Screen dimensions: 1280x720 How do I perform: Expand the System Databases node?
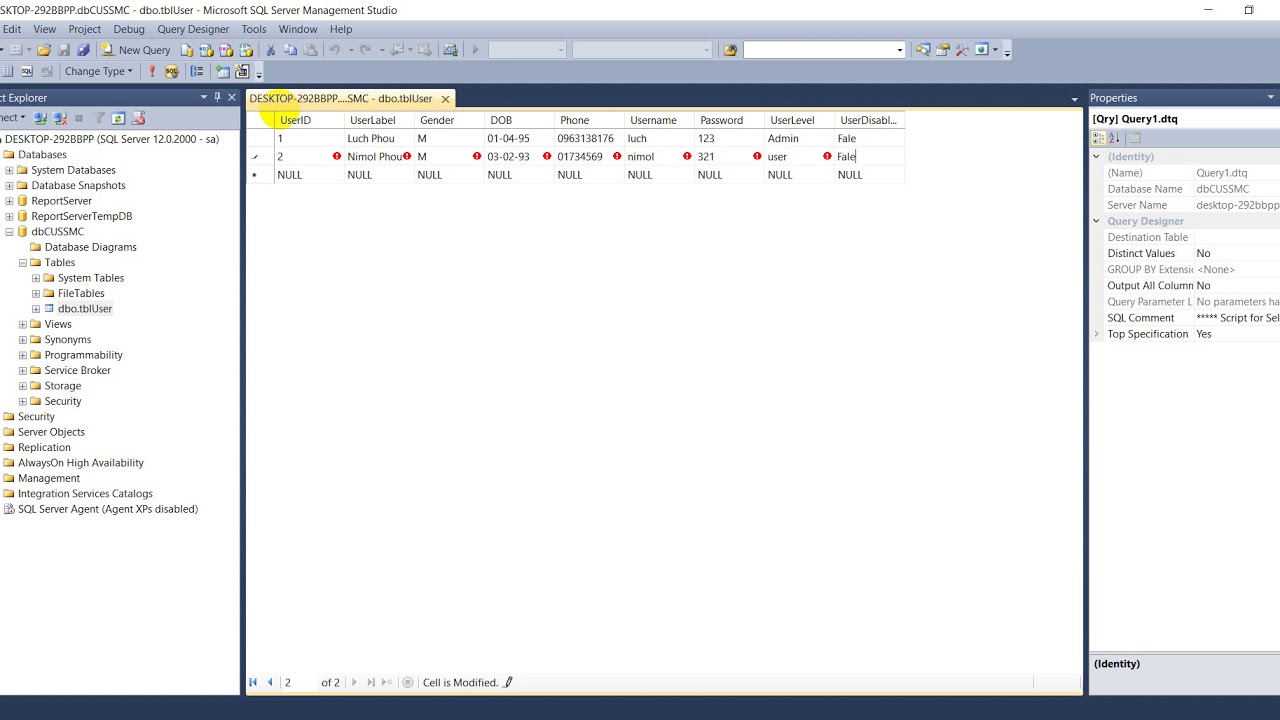click(9, 170)
